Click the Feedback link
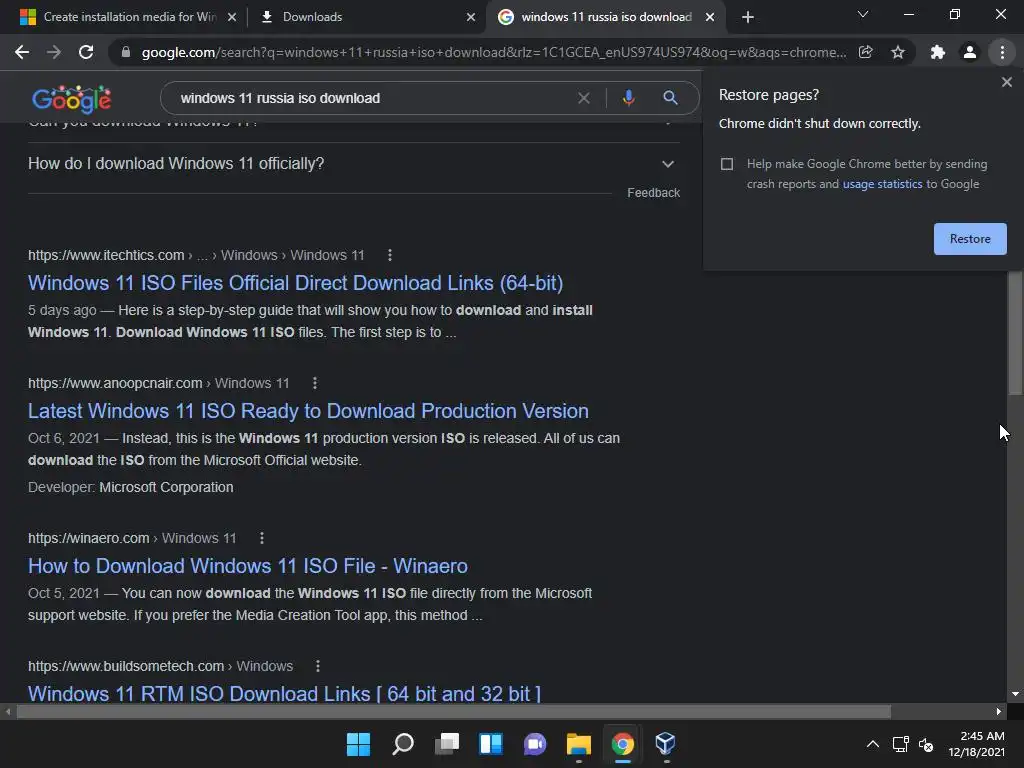This screenshot has height=768, width=1024. pyautogui.click(x=653, y=193)
